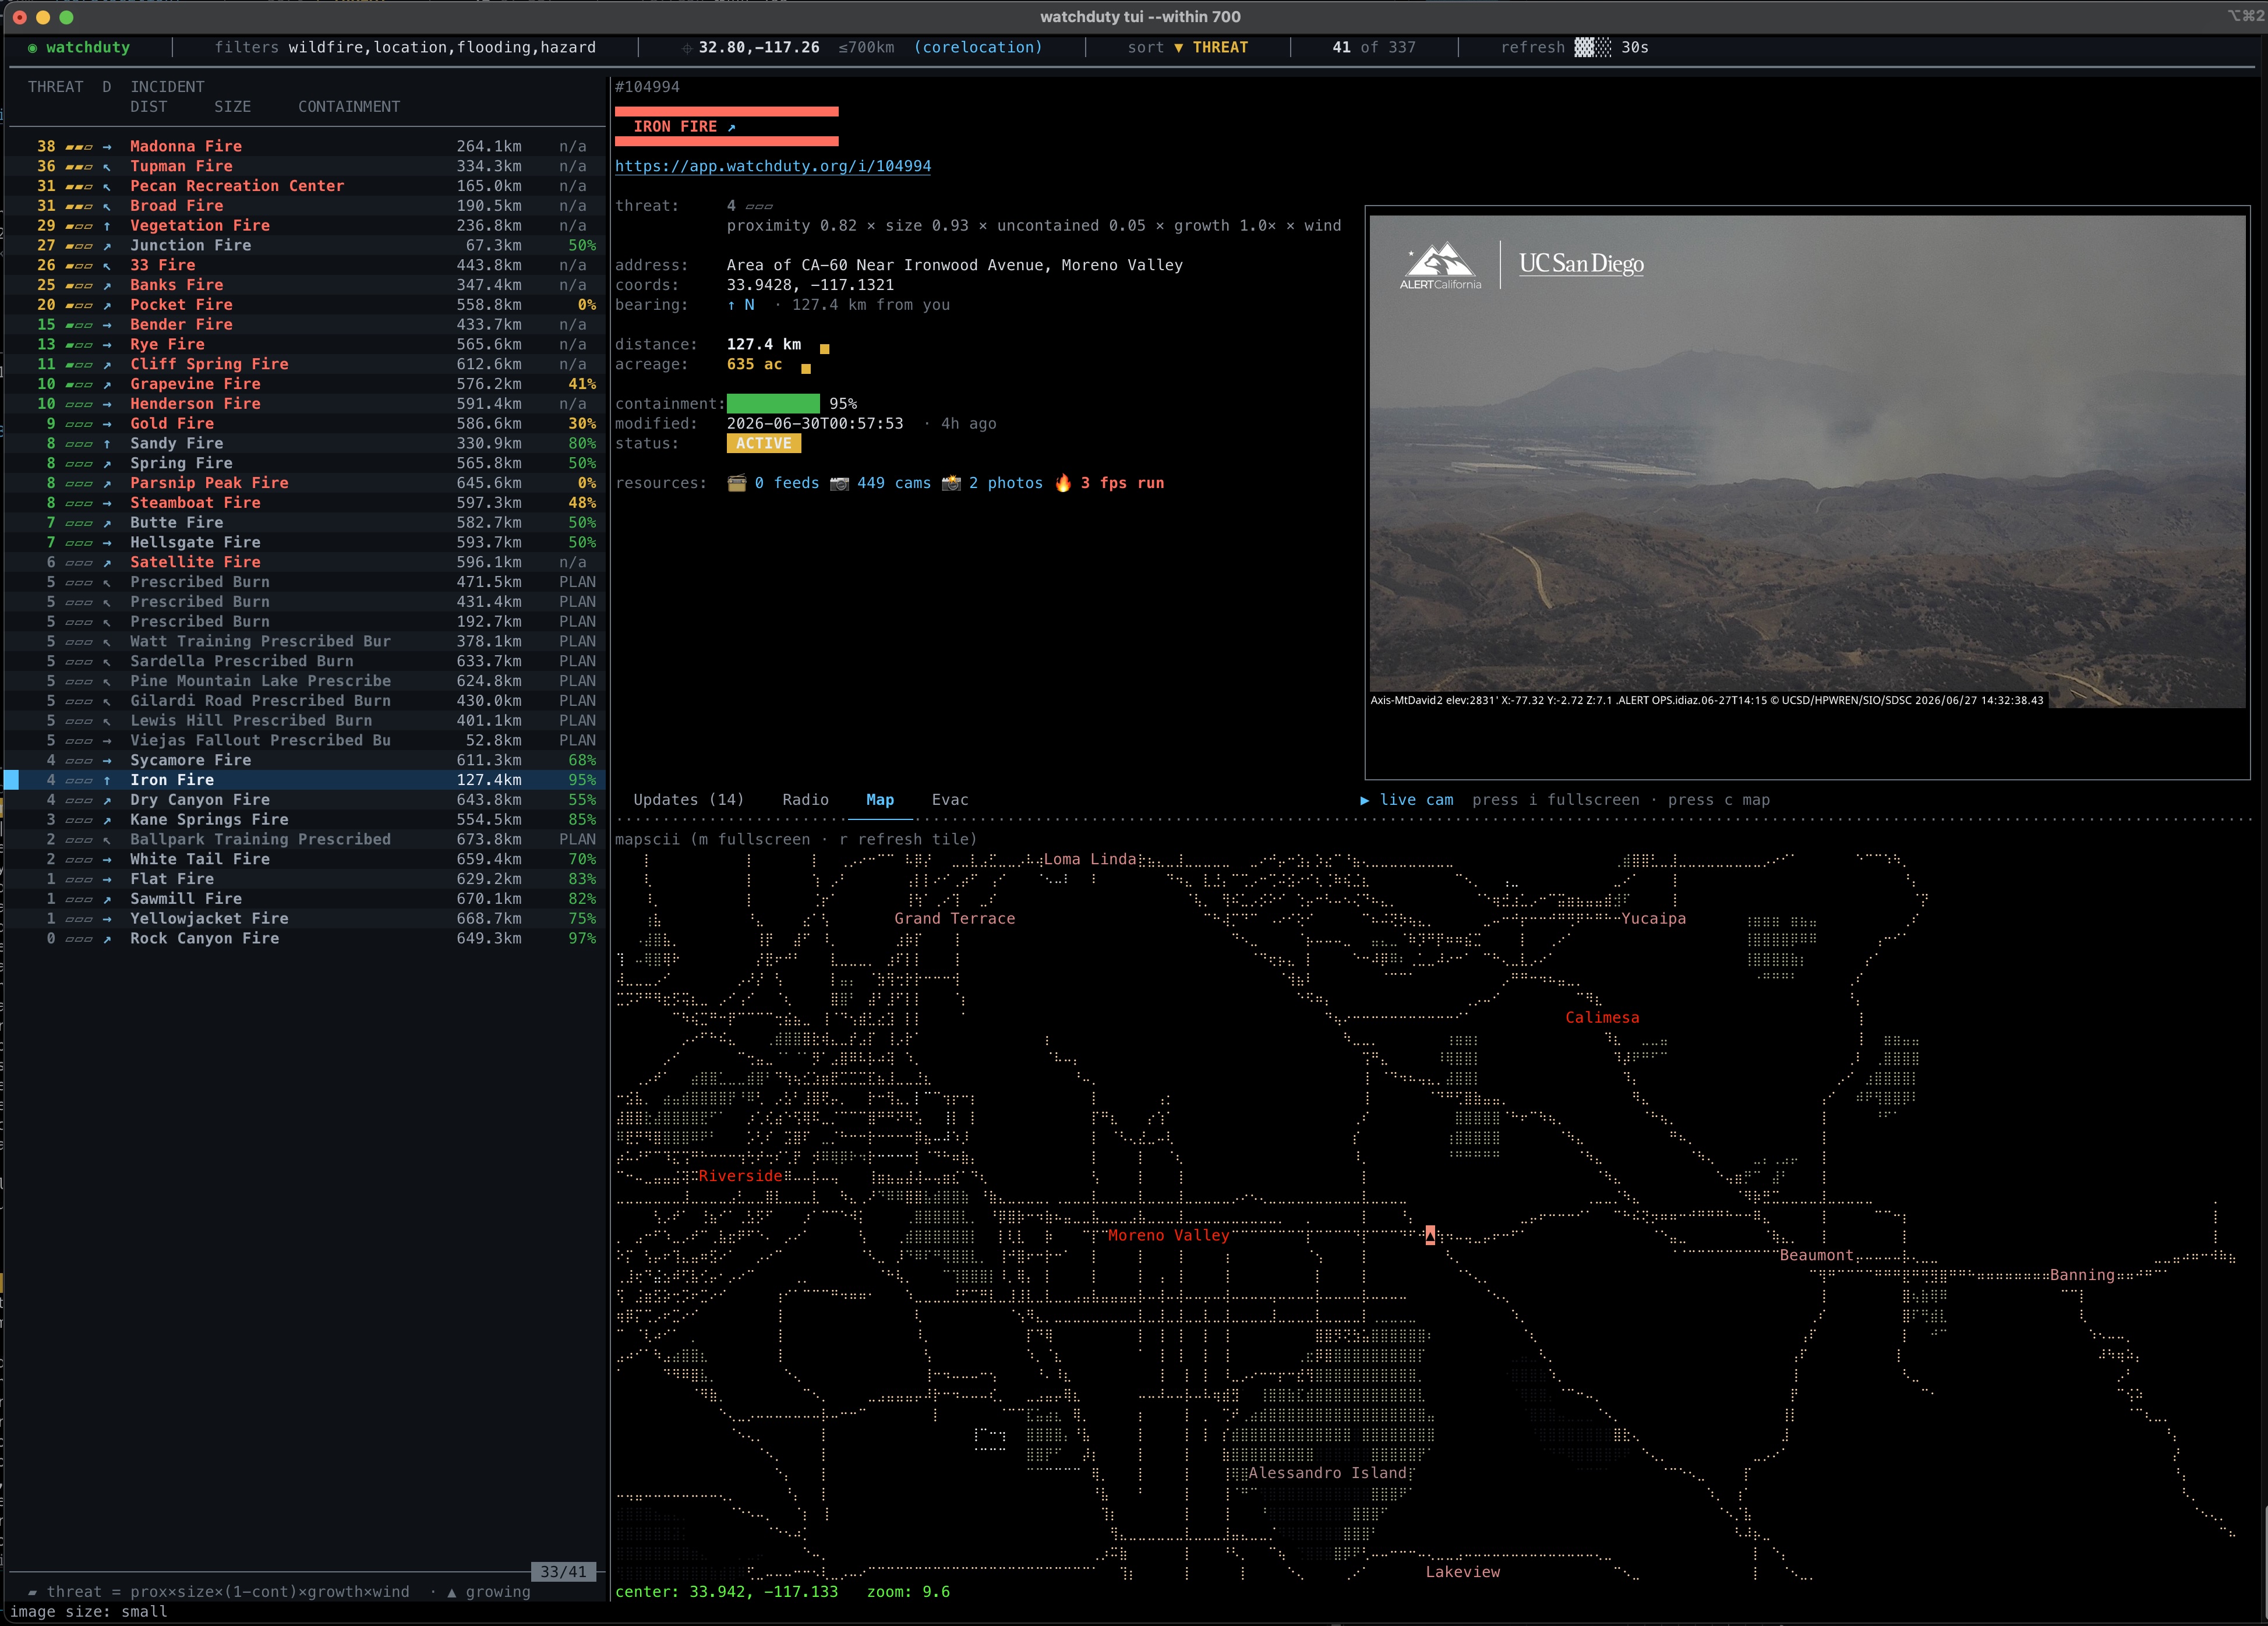The image size is (2268, 1626).
Task: Click the Spring Fire 50% containment value
Action: pos(582,464)
